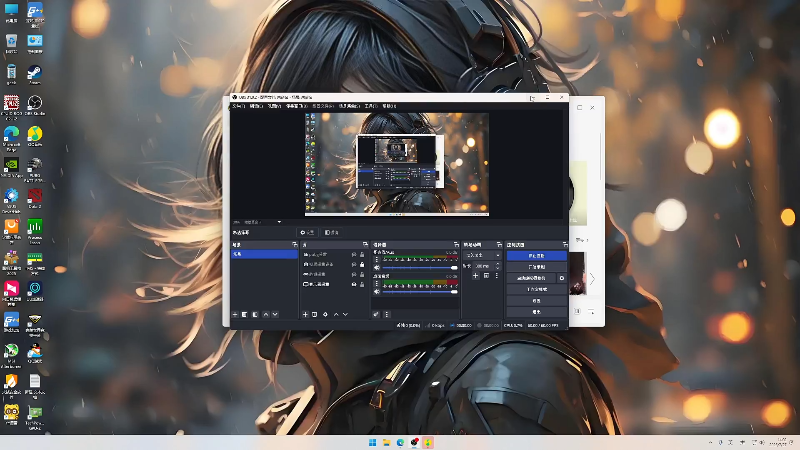
Task: Float the Sources dock via header icon
Action: point(365,245)
